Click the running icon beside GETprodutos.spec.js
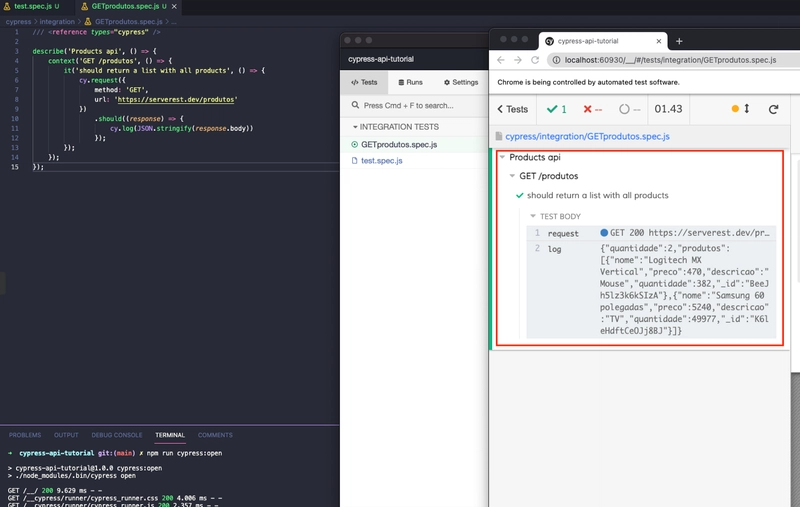The image size is (800, 507). (x=355, y=144)
